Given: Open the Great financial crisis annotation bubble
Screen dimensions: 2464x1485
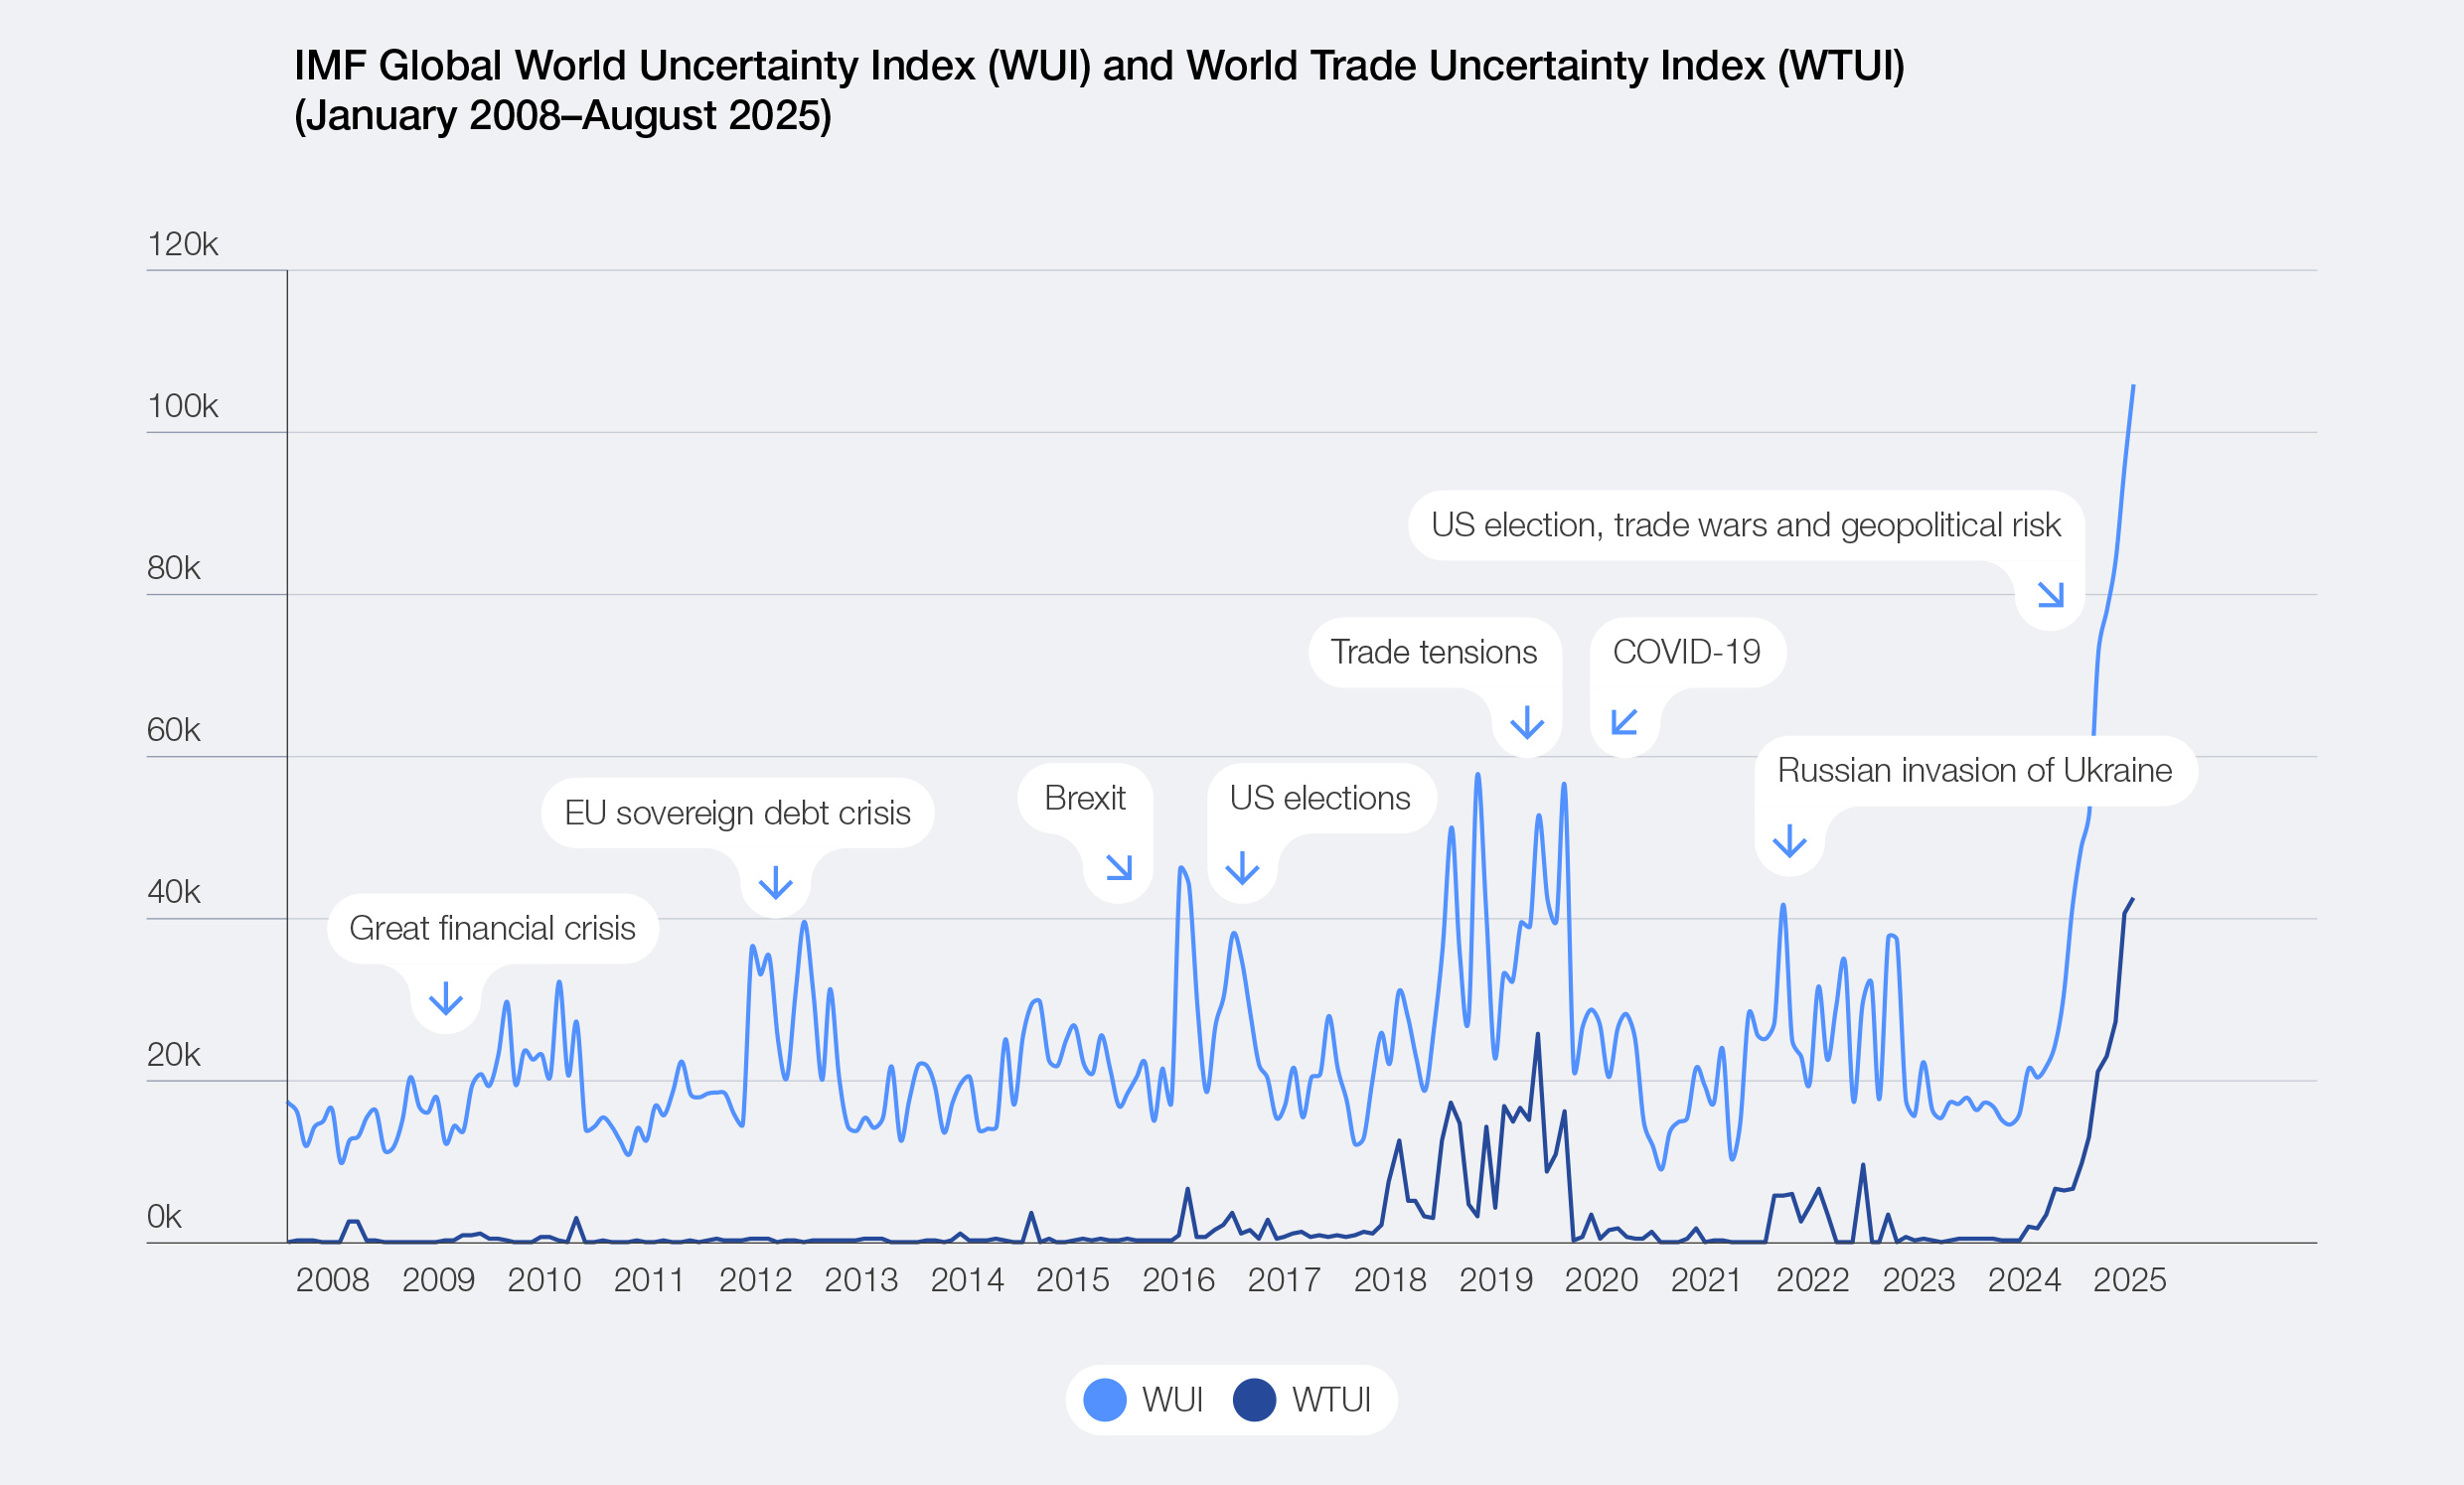Looking at the screenshot, I should click(x=494, y=928).
